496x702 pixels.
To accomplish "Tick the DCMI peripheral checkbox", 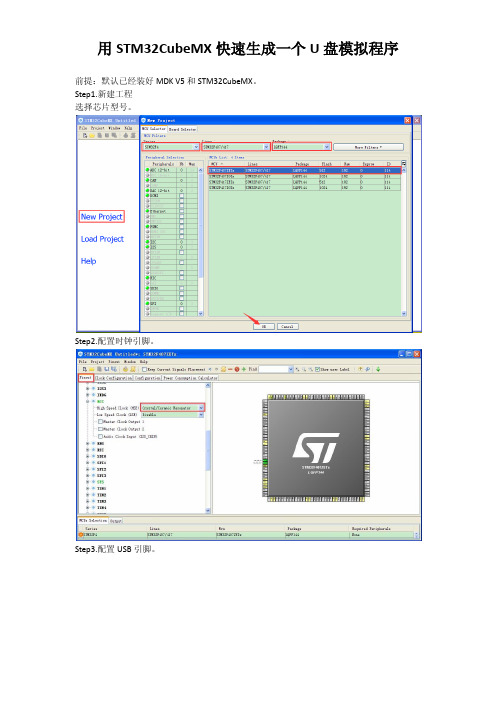I will pos(182,196).
